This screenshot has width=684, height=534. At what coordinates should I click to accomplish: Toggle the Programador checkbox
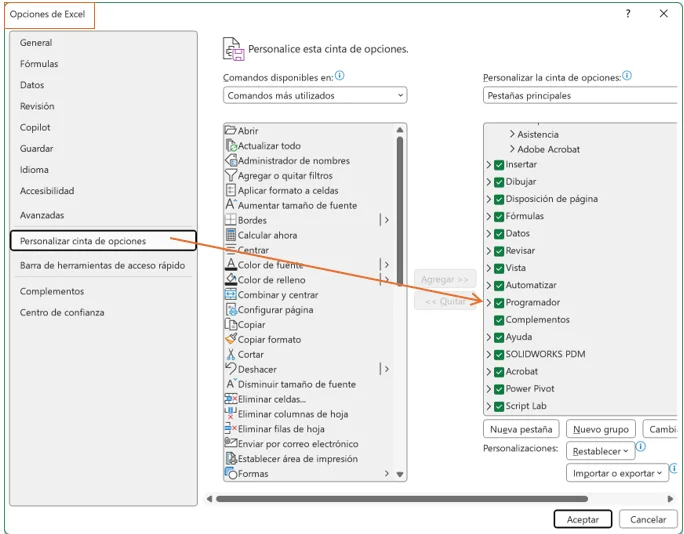pyautogui.click(x=499, y=303)
